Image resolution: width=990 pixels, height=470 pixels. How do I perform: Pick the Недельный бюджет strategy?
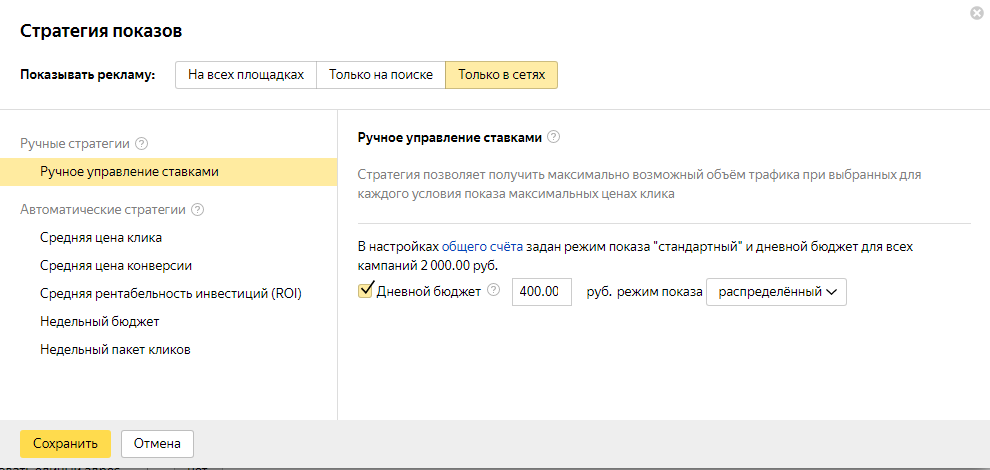pyautogui.click(x=100, y=322)
